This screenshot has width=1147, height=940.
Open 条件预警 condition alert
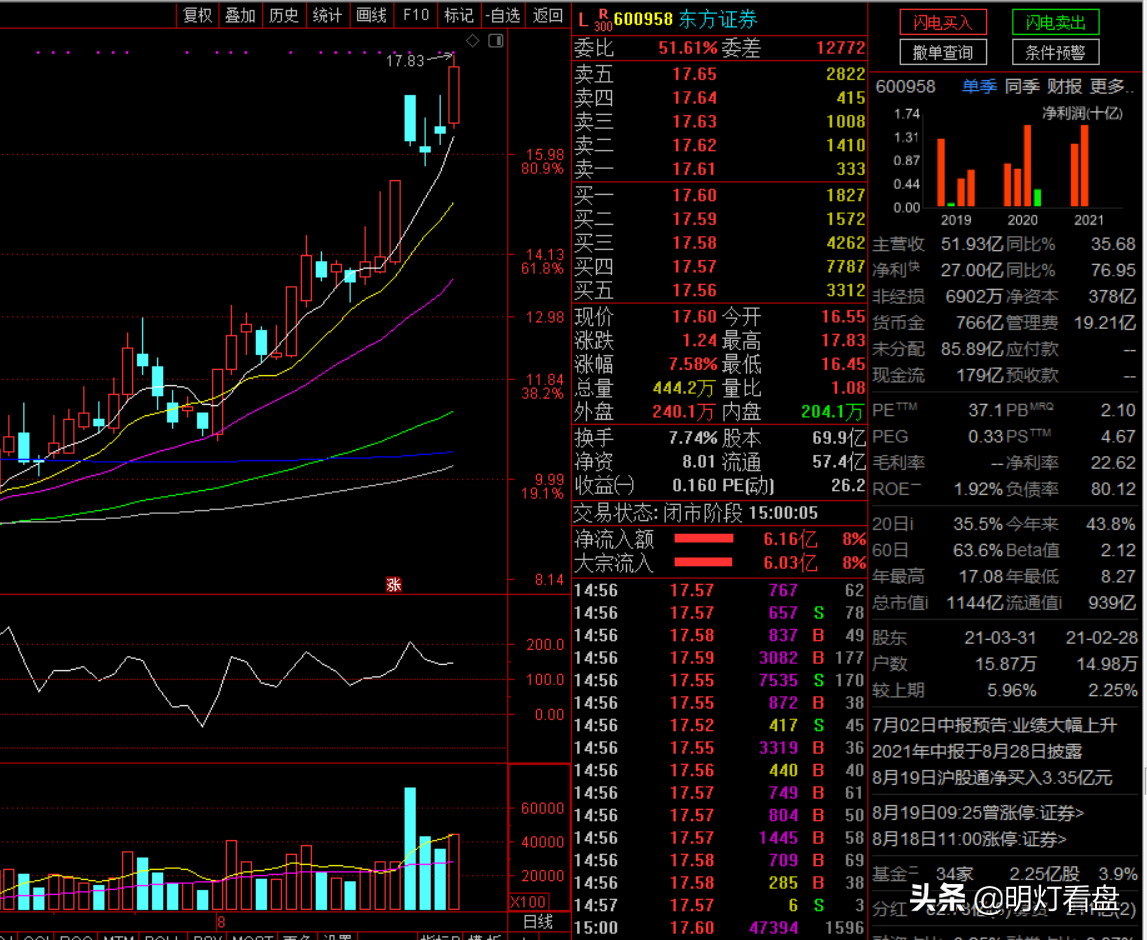1056,53
